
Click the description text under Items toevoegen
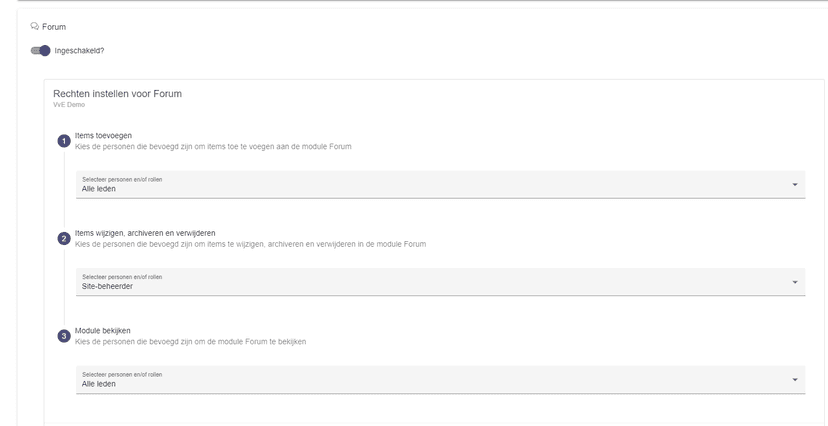(x=214, y=147)
